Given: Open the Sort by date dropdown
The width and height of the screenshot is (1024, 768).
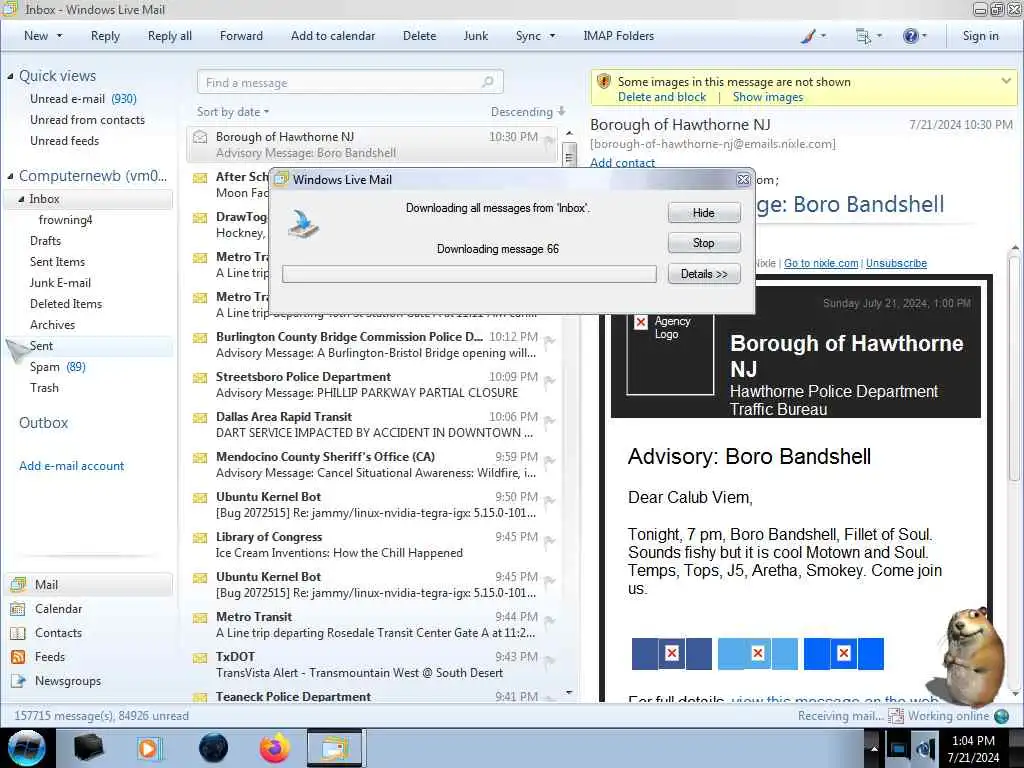Looking at the screenshot, I should pos(233,112).
